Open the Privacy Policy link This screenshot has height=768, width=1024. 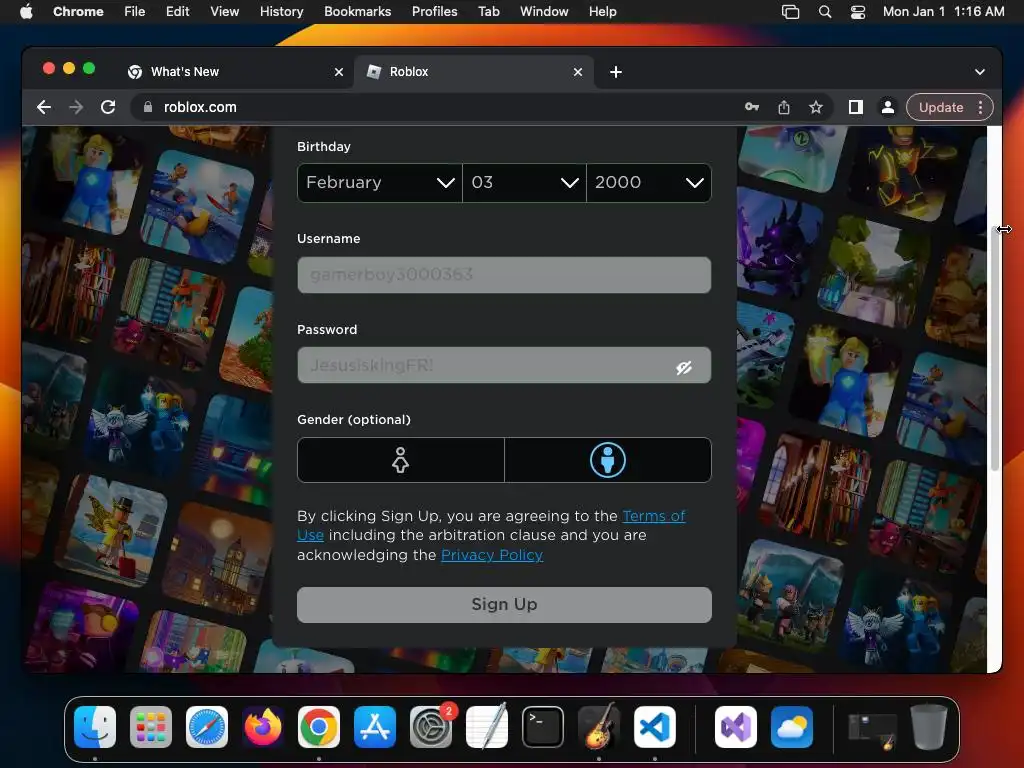pyautogui.click(x=492, y=555)
